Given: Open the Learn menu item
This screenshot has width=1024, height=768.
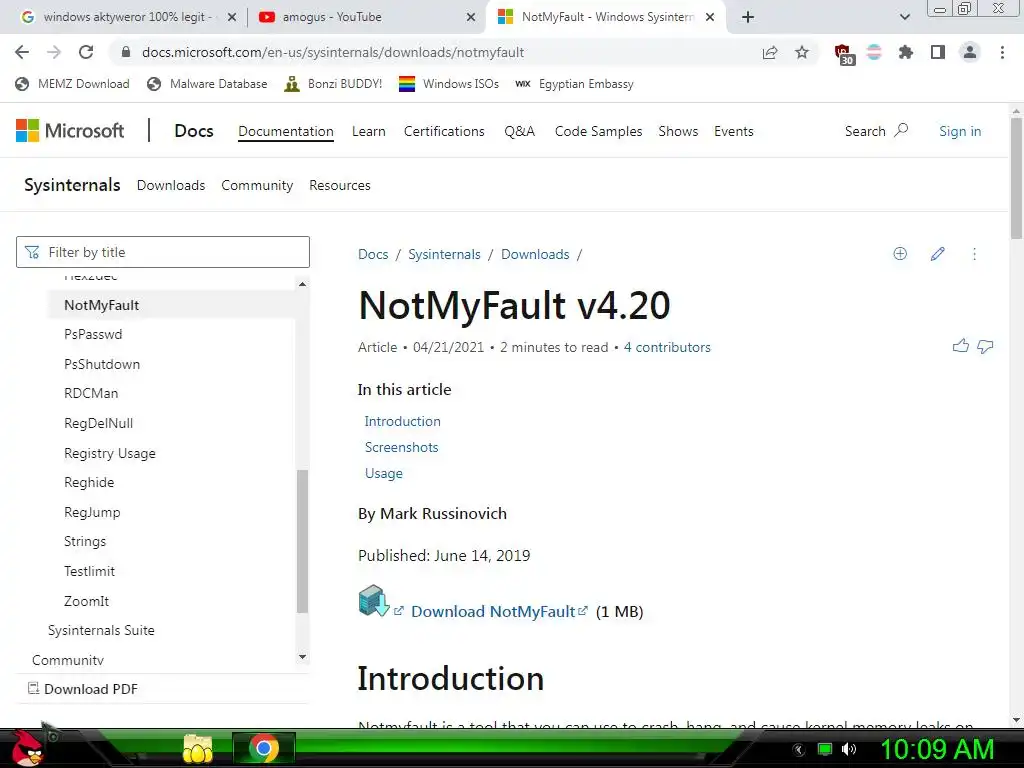Looking at the screenshot, I should tap(368, 131).
